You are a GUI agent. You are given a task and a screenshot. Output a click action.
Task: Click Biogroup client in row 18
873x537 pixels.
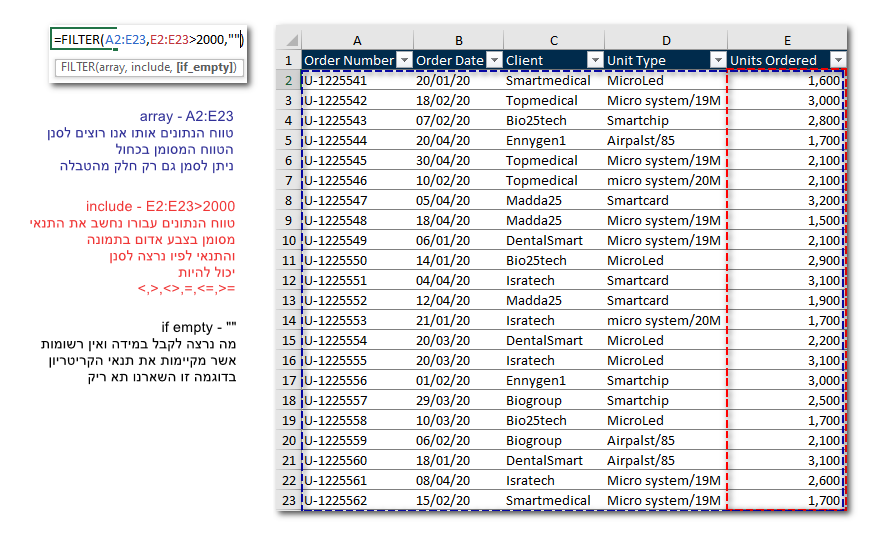(553, 400)
